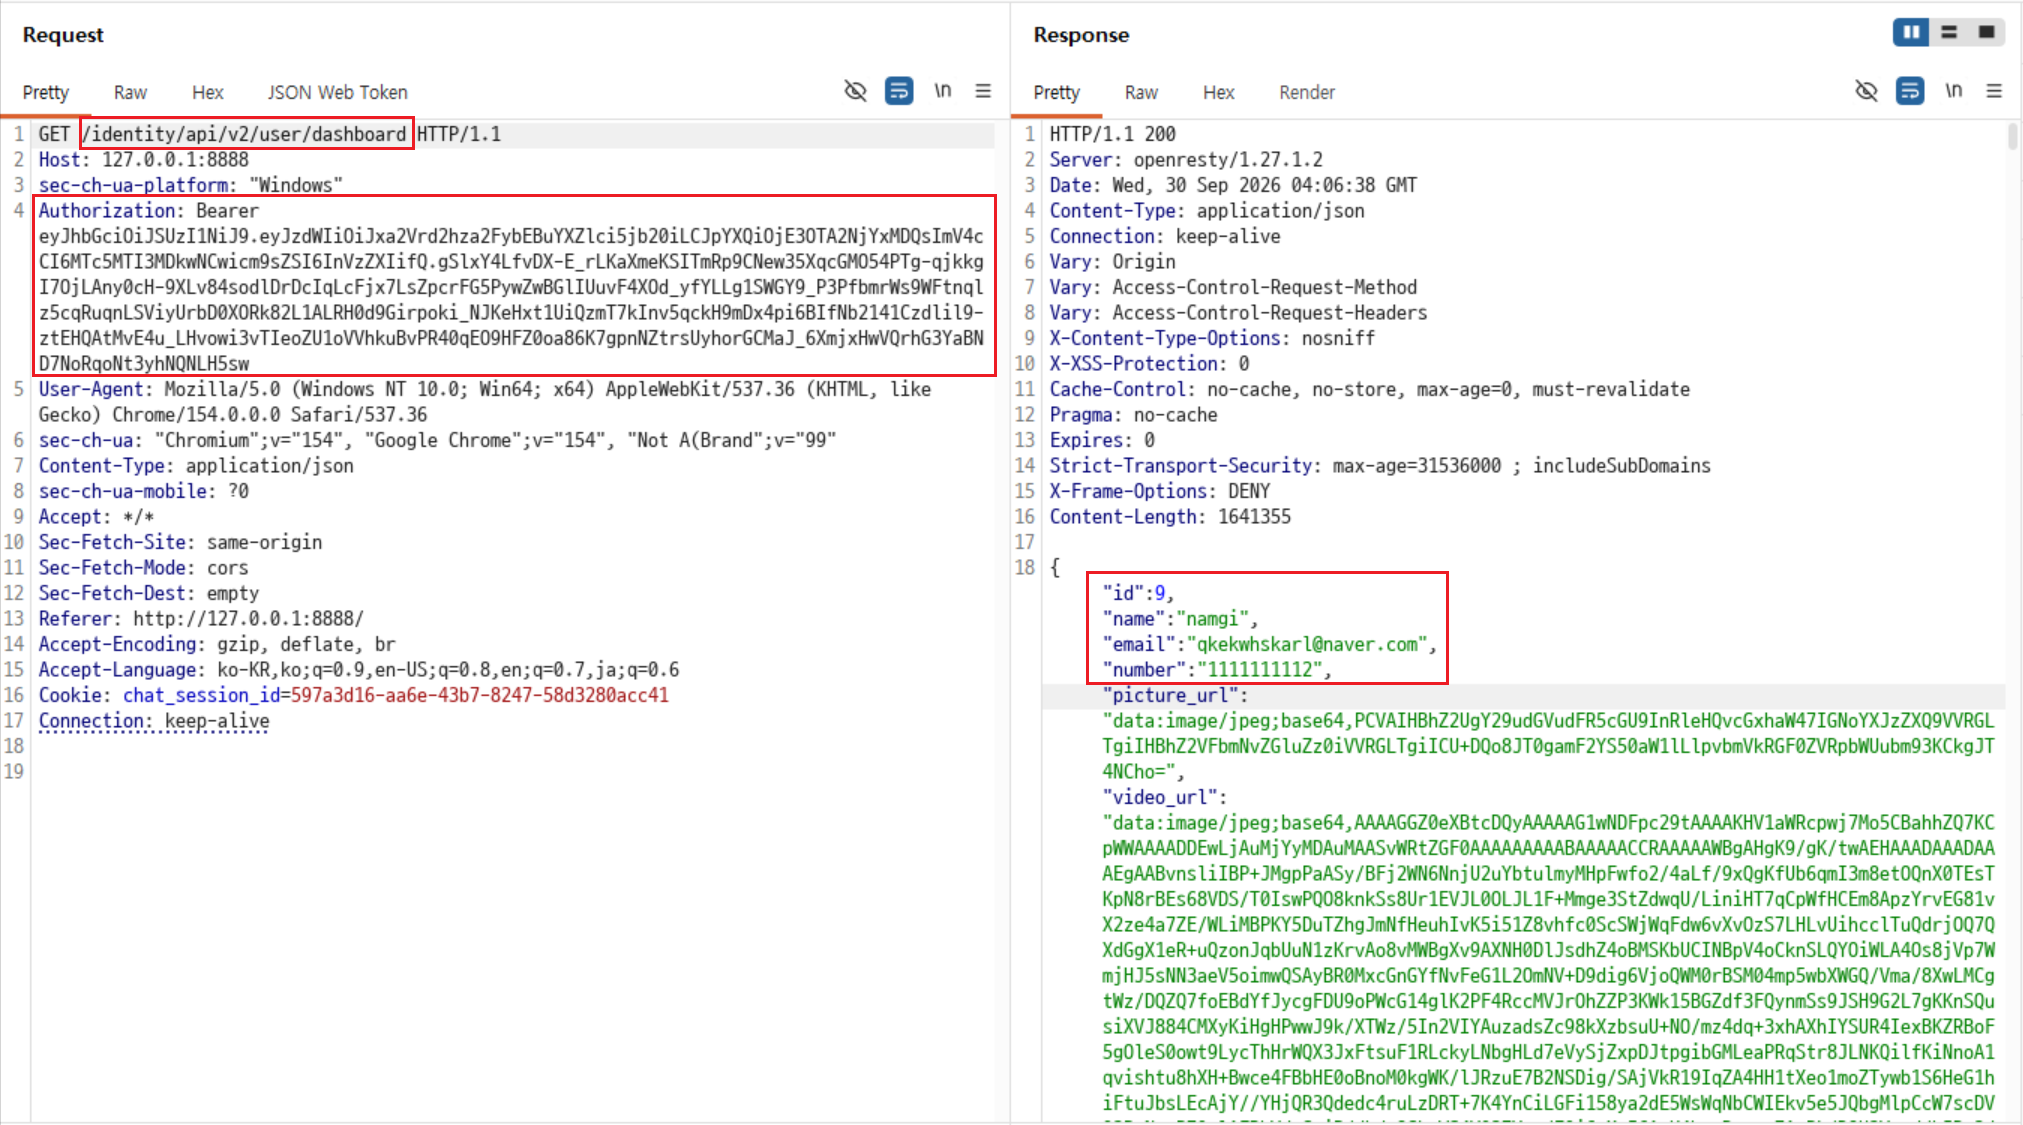Open the JSON Web Token tab
Screen dimensions: 2023x1125
click(337, 92)
